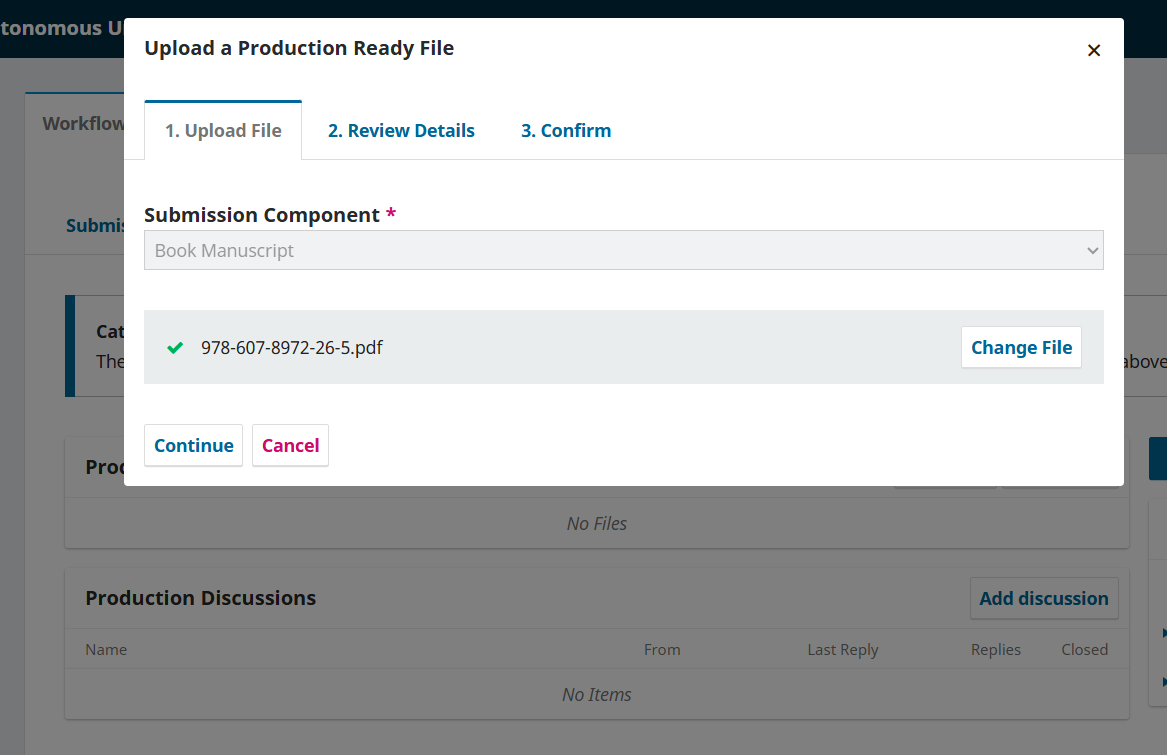Viewport: 1167px width, 755px height.
Task: Click the Name column header
Action: click(106, 649)
